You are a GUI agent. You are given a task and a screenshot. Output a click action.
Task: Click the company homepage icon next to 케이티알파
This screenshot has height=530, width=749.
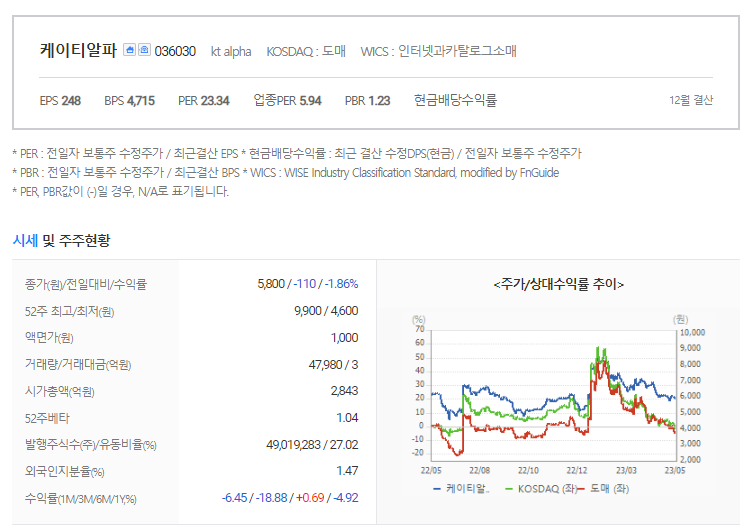pos(129,50)
